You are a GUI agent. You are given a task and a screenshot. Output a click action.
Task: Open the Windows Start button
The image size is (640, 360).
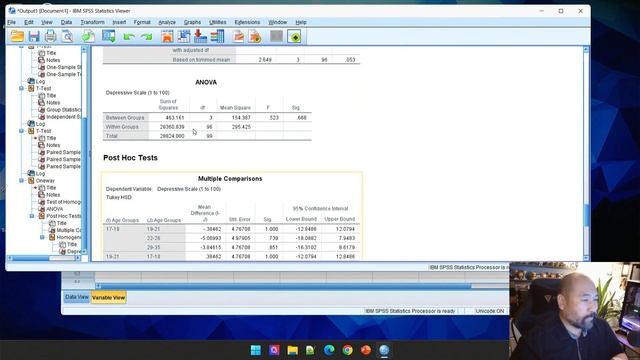point(256,350)
